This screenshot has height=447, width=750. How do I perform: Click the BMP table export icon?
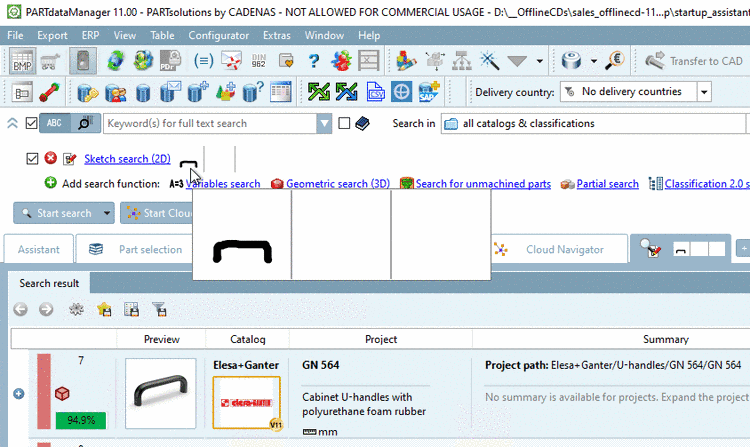click(22, 61)
